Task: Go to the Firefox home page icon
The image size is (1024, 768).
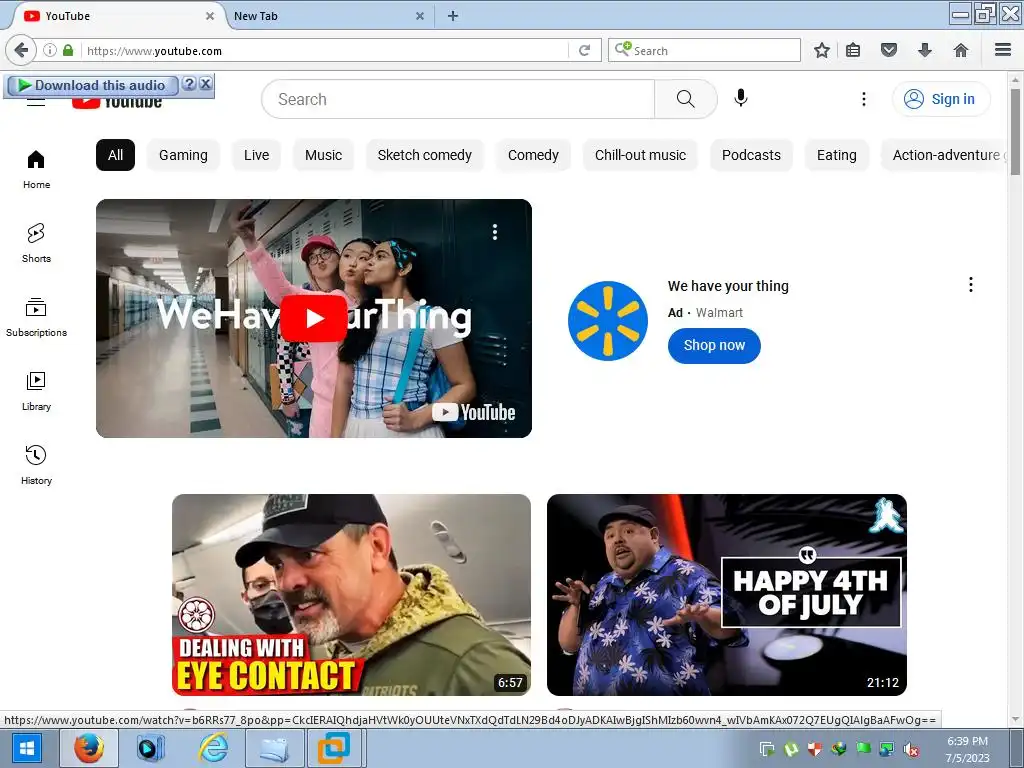Action: coord(961,50)
